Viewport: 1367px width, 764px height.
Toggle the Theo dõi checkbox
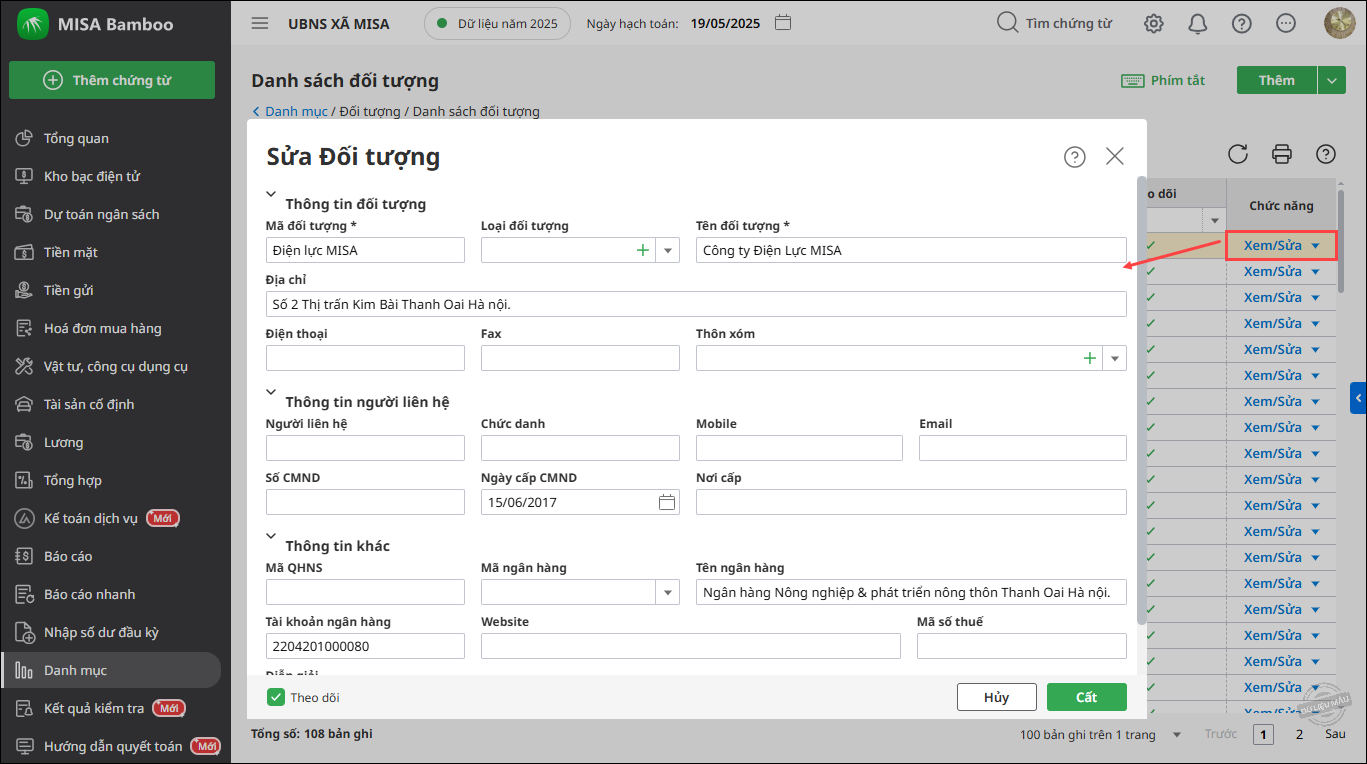[x=275, y=697]
